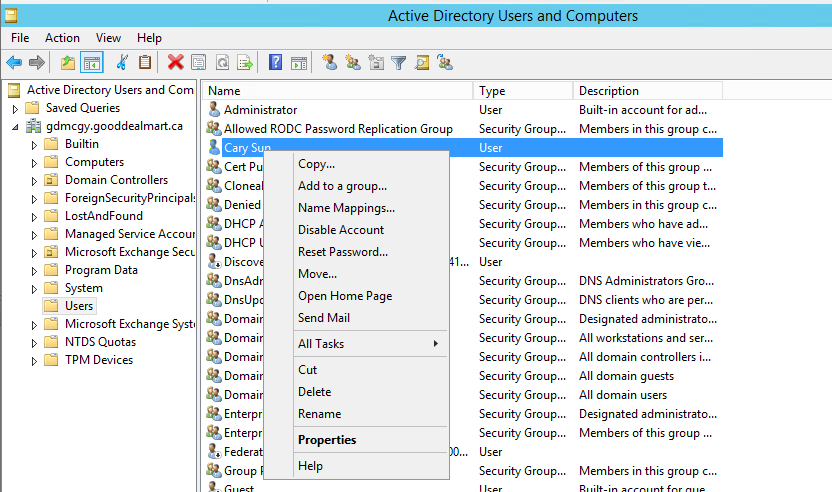Open Properties via toolbar sheet icon
The image size is (832, 492).
tap(198, 63)
